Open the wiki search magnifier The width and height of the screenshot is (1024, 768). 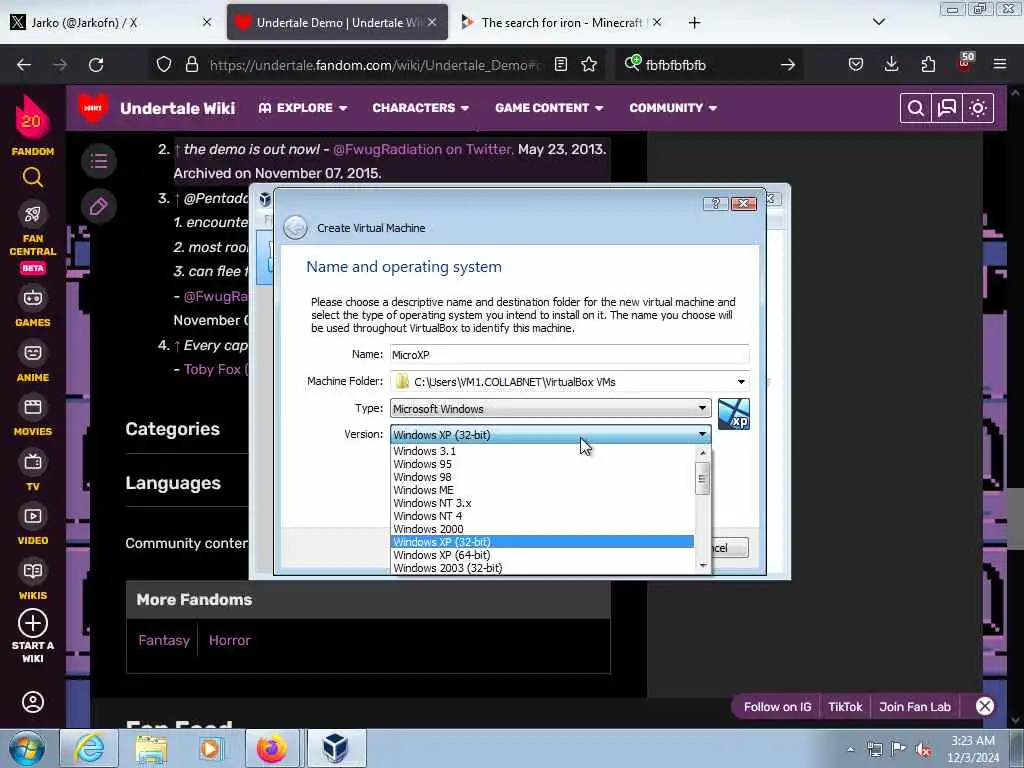coord(916,108)
